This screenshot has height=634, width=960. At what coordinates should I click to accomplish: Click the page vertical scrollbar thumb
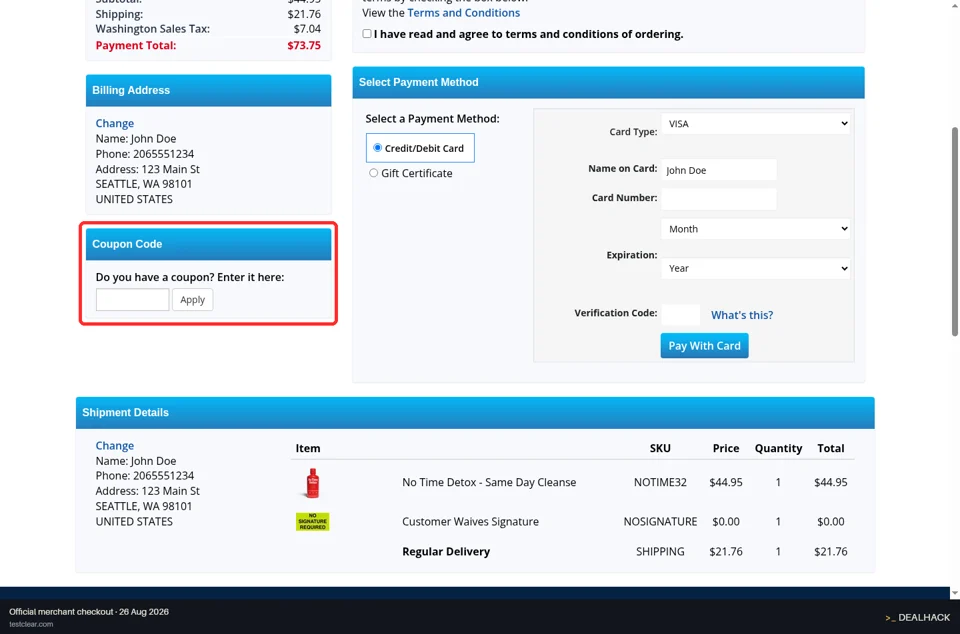954,231
